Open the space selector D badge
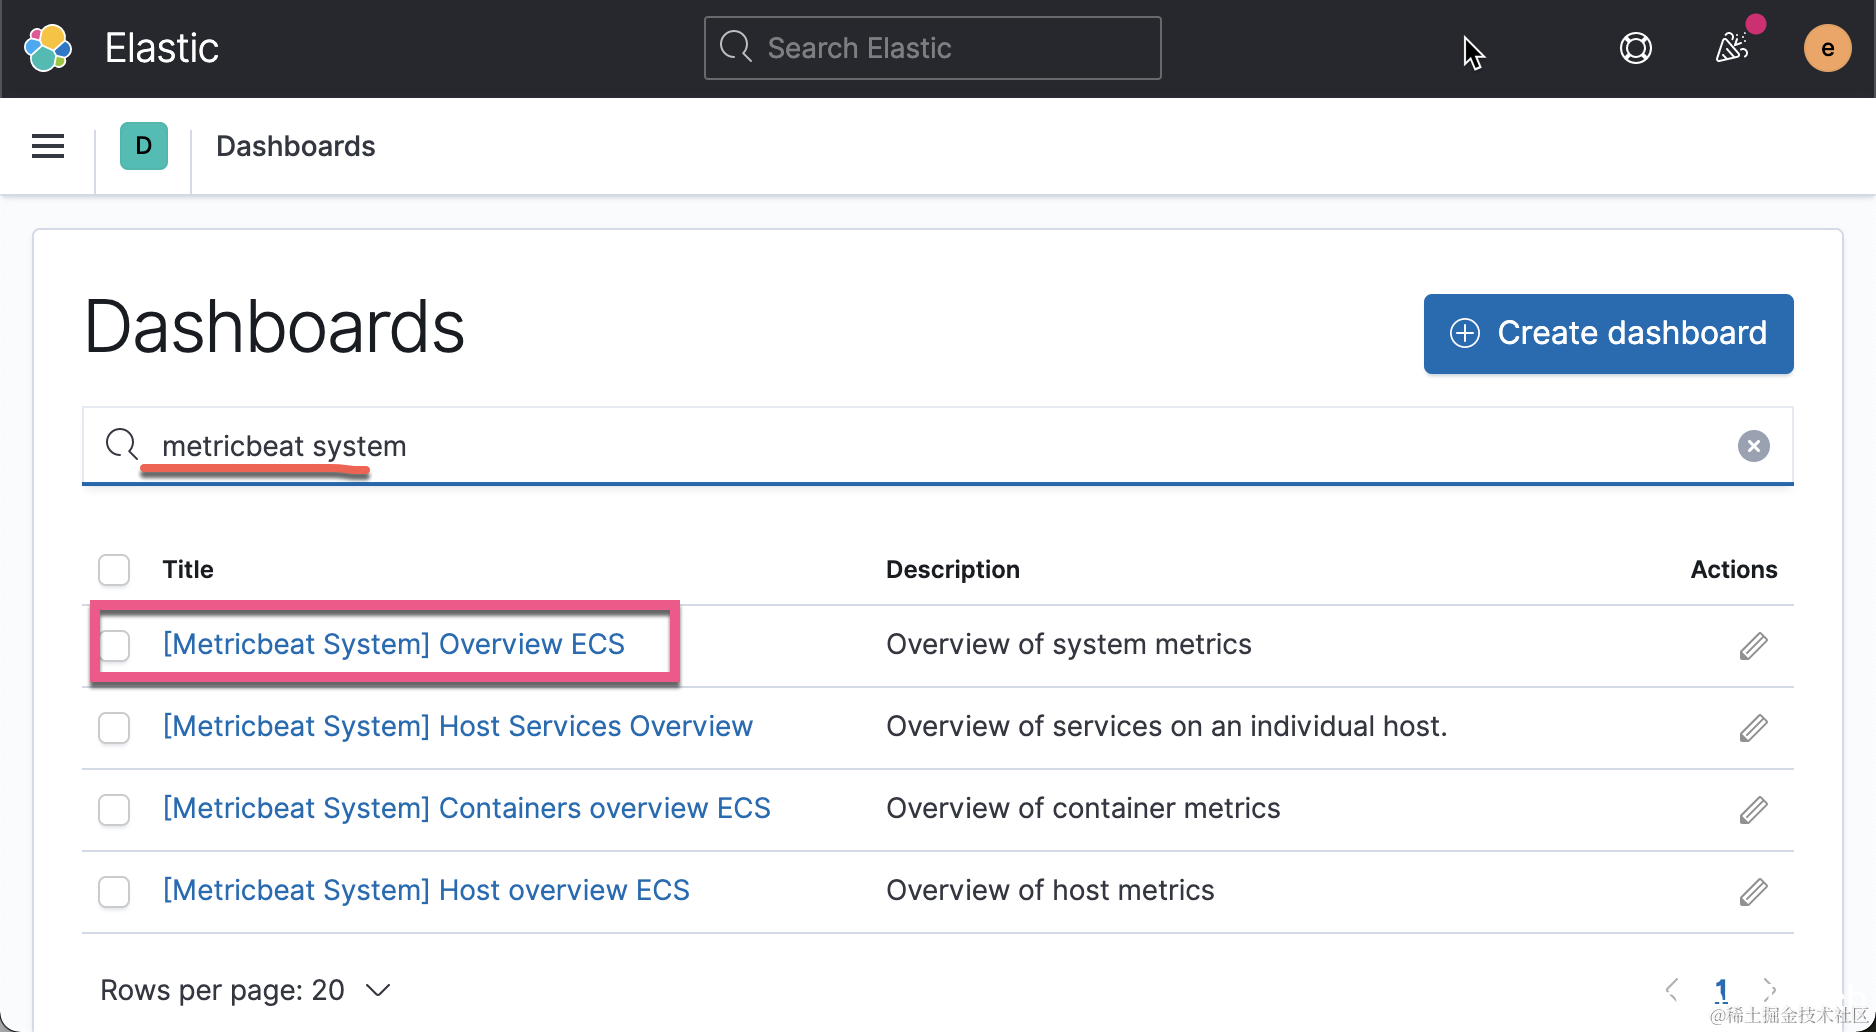Screen dimensions: 1876x1032 [144, 146]
